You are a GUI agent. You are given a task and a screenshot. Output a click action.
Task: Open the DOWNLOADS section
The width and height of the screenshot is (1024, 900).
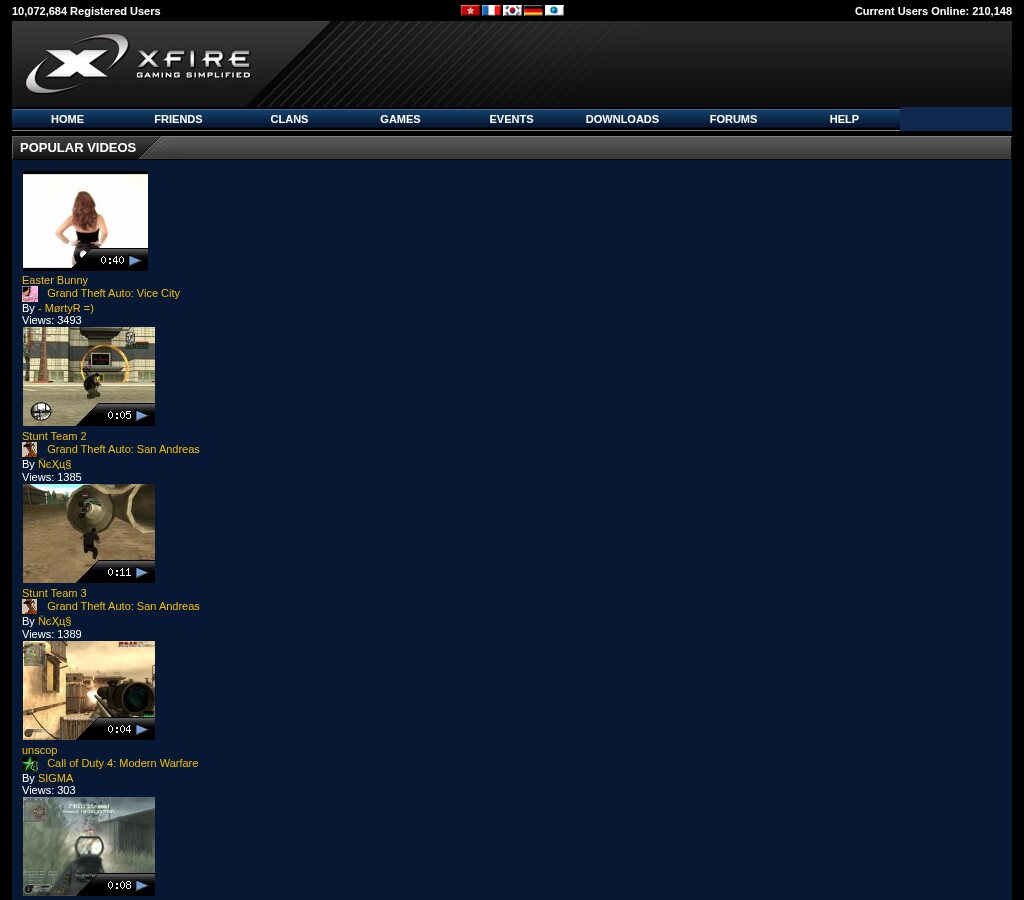click(x=622, y=120)
